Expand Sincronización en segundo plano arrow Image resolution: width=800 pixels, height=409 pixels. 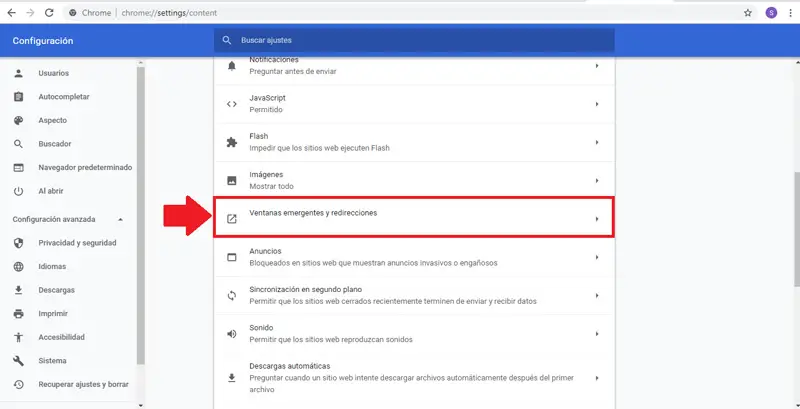(x=596, y=295)
